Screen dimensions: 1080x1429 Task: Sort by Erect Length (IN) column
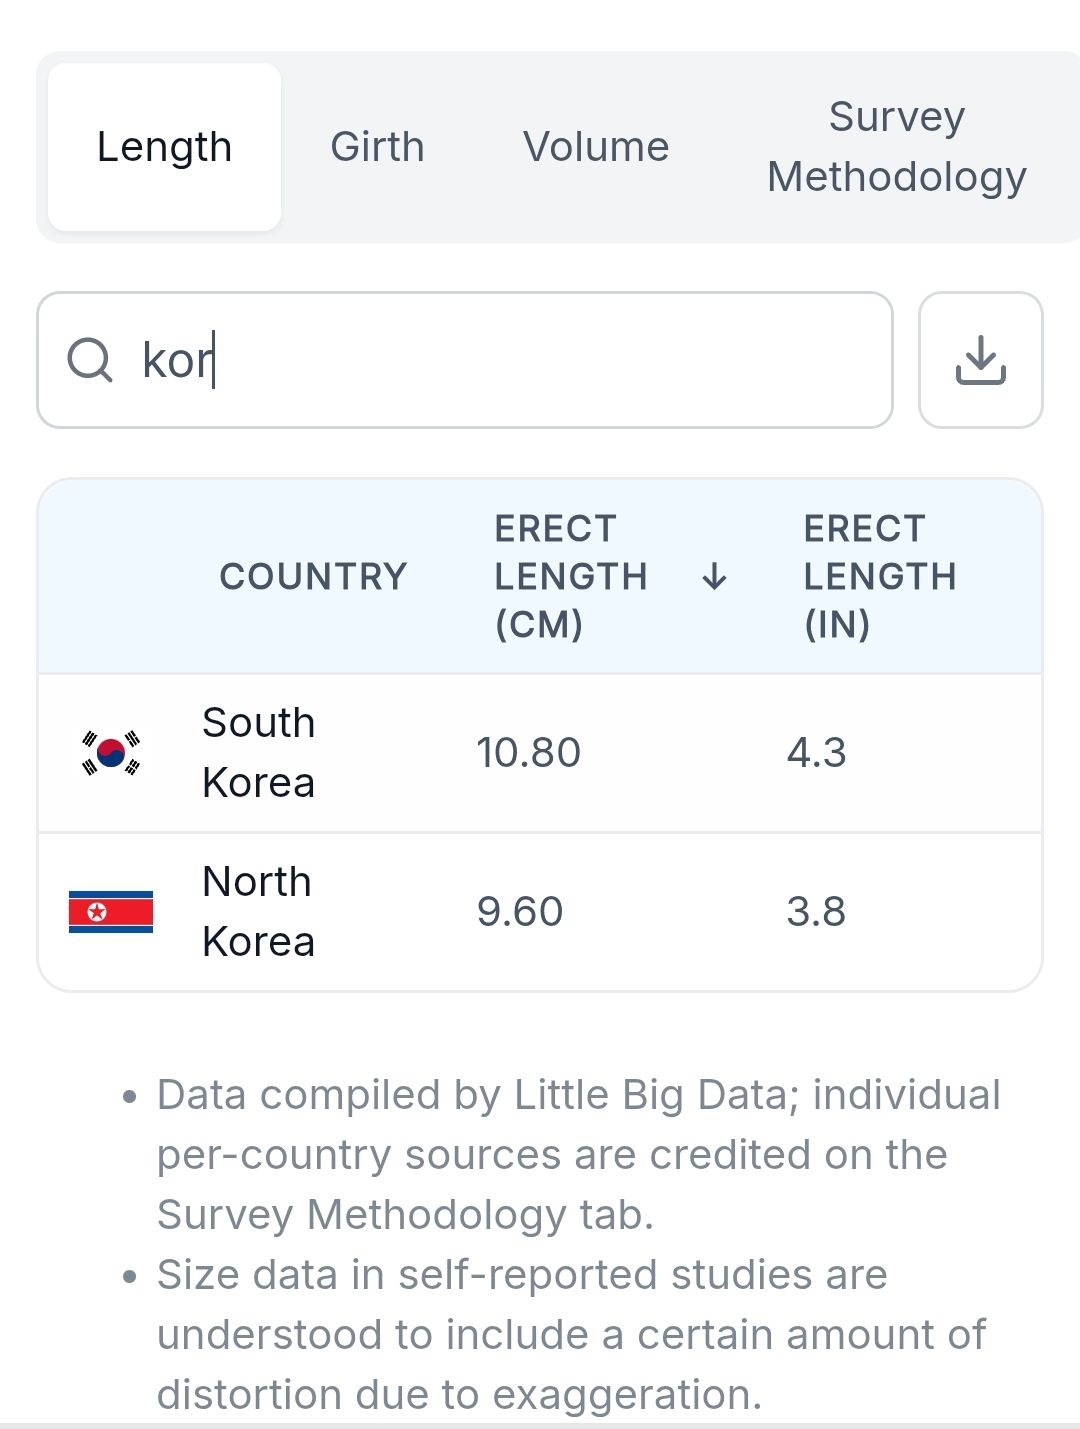[x=880, y=577]
